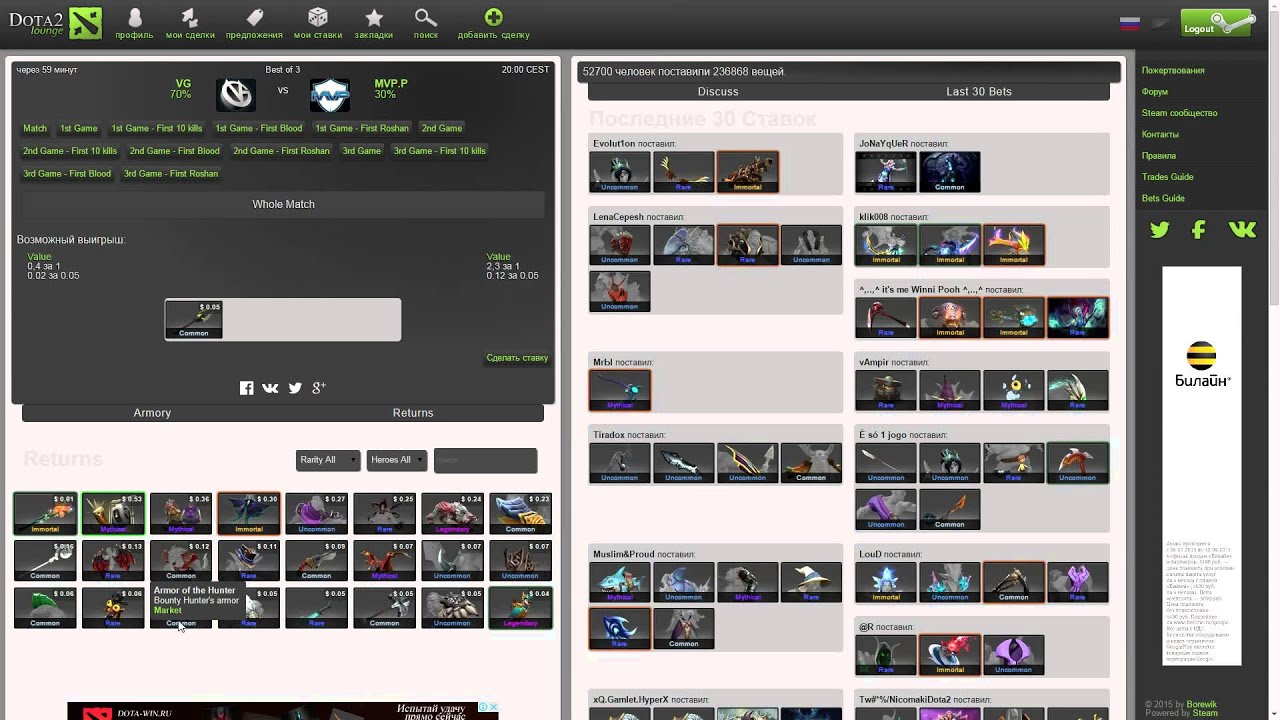1280x720 pixels.
Task: Open Форум sidebar link
Action: point(1155,92)
